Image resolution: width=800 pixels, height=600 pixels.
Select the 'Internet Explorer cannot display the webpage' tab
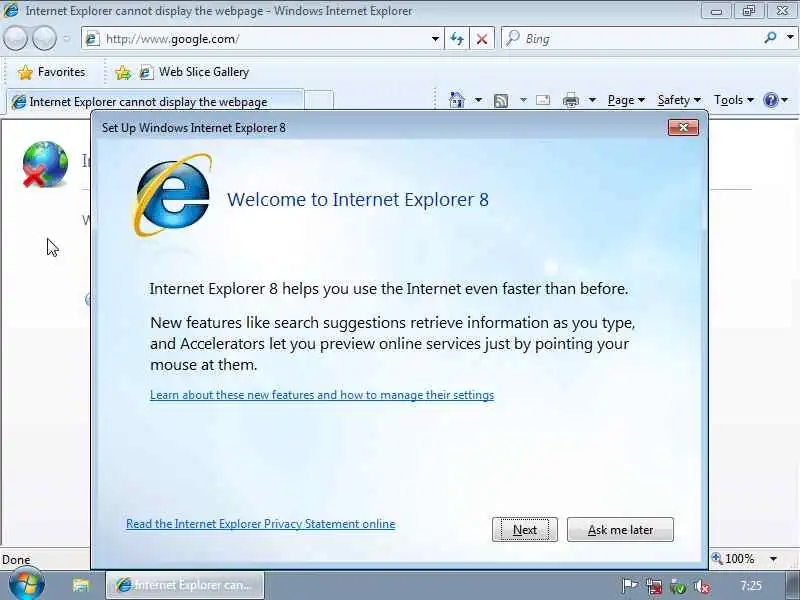[x=155, y=102]
